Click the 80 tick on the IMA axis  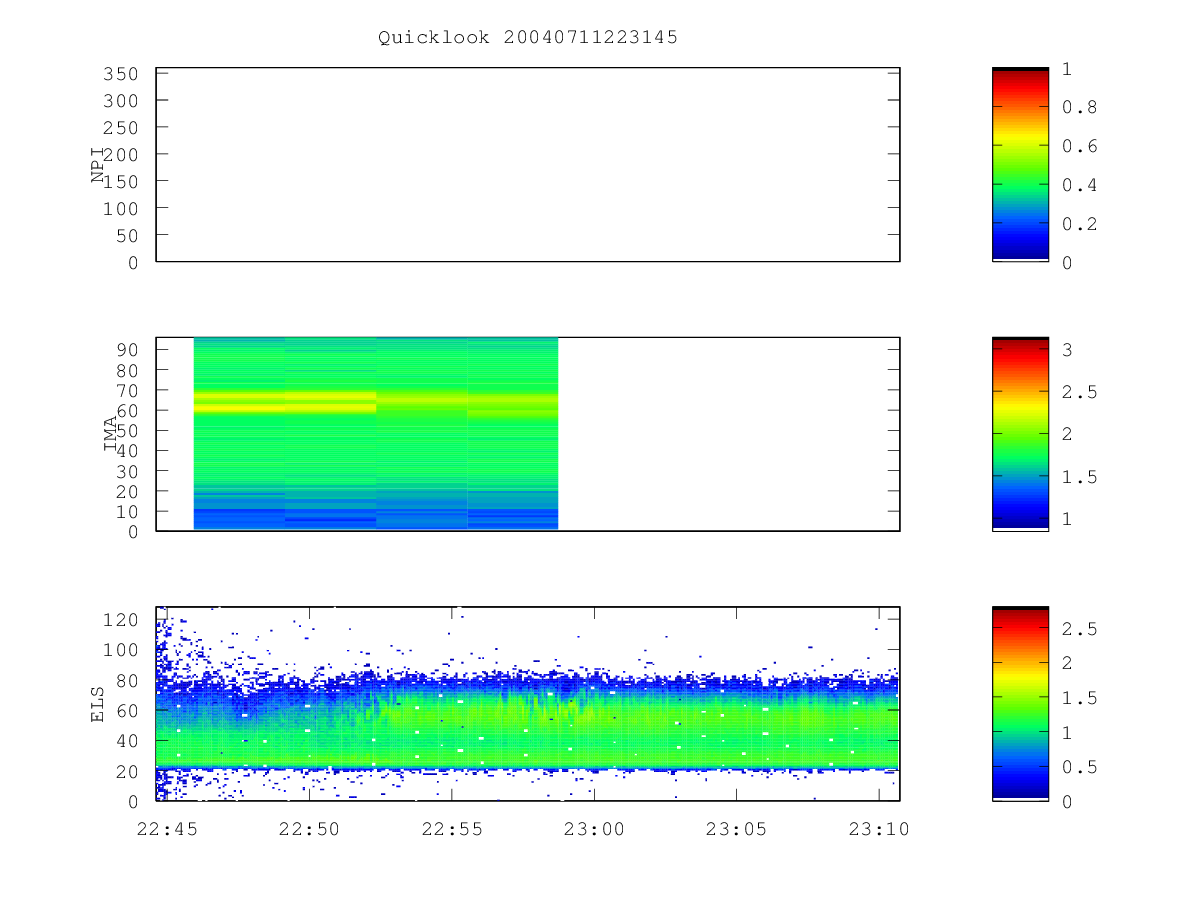point(127,369)
